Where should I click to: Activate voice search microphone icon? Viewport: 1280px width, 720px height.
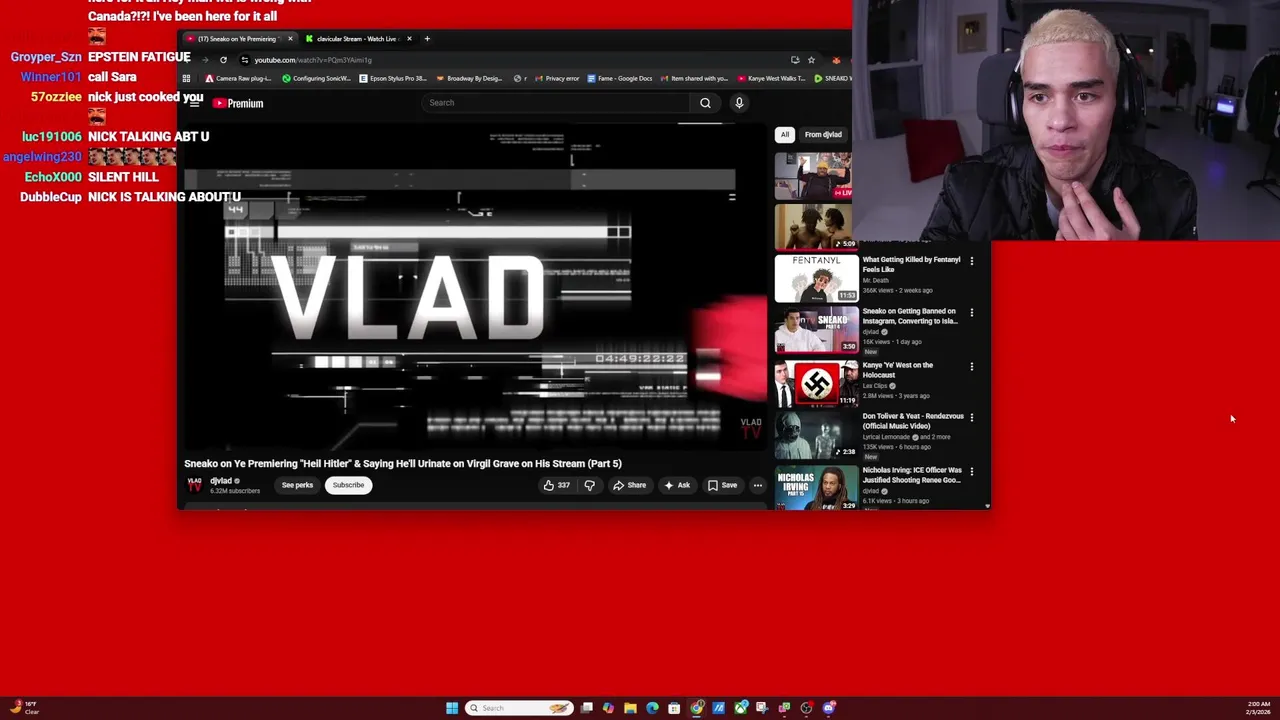point(739,103)
